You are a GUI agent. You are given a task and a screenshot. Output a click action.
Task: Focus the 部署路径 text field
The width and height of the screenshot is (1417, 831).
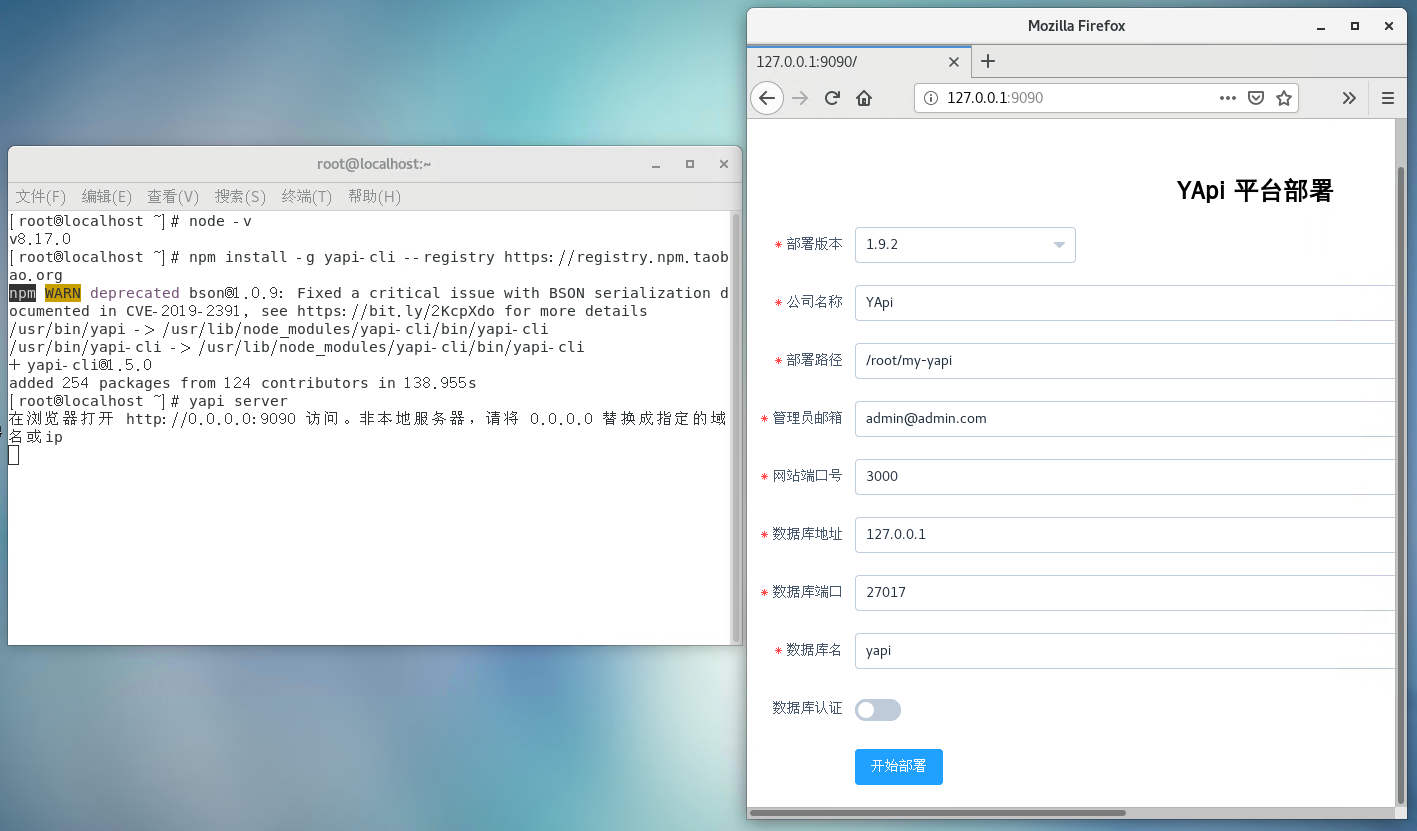(x=1125, y=361)
